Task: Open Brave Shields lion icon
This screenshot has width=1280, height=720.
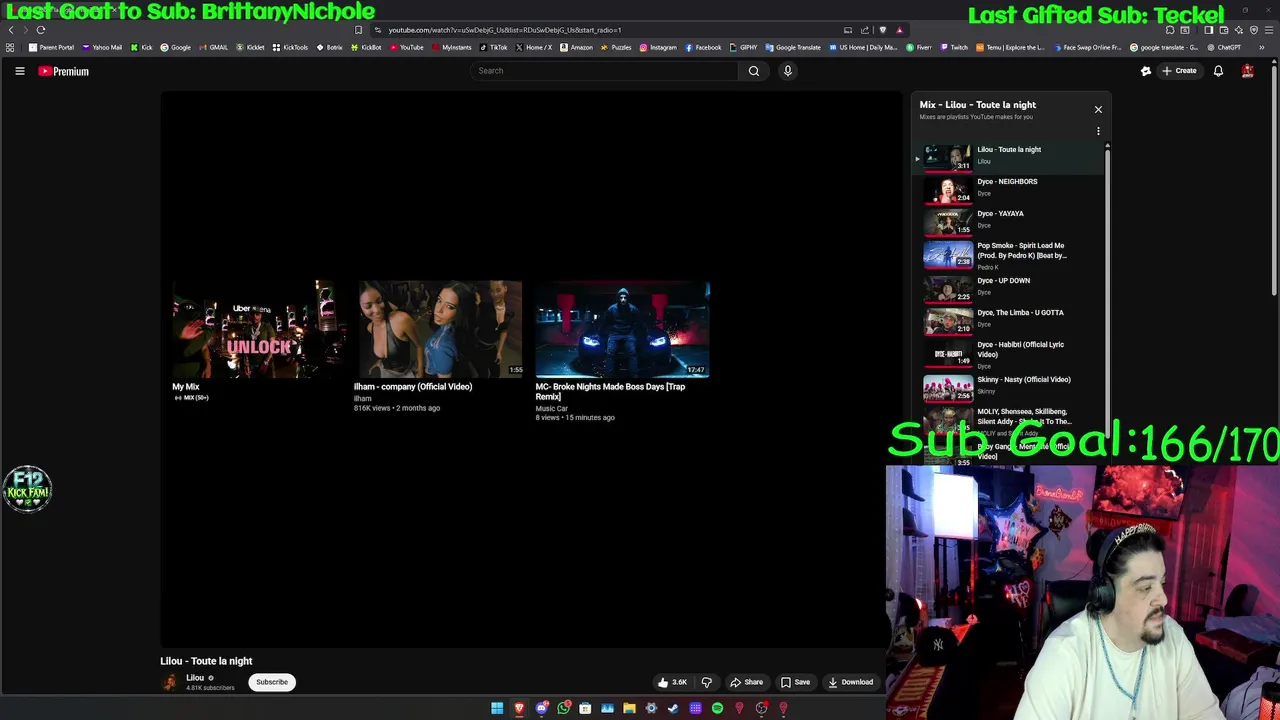Action: [882, 30]
